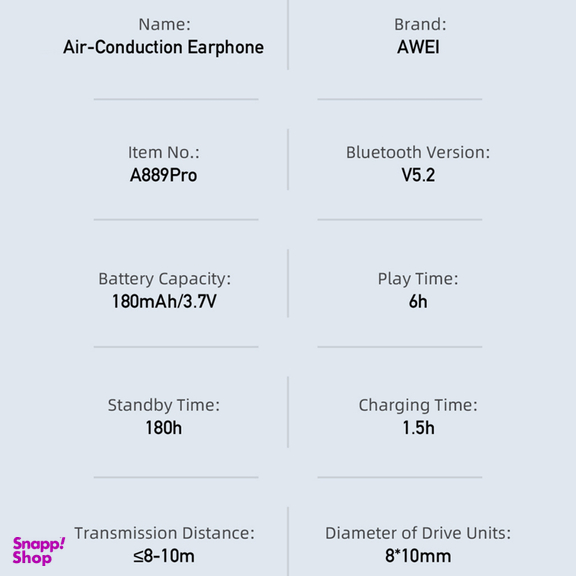This screenshot has width=576, height=576.
Task: Click the Charging Time: label
Action: (418, 406)
